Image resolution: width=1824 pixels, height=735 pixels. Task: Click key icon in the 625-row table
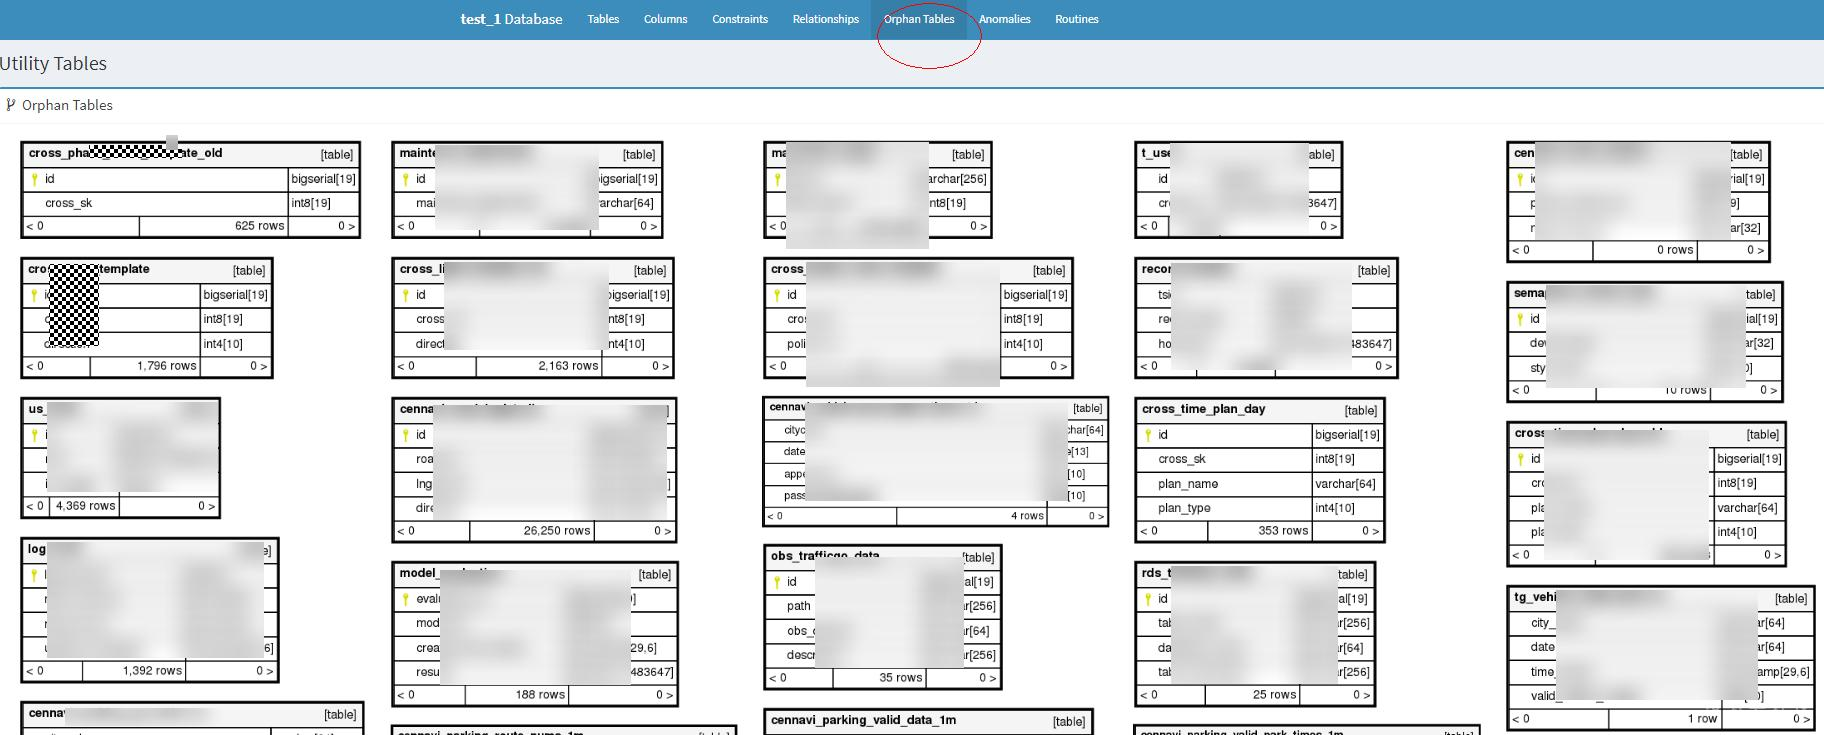click(34, 179)
